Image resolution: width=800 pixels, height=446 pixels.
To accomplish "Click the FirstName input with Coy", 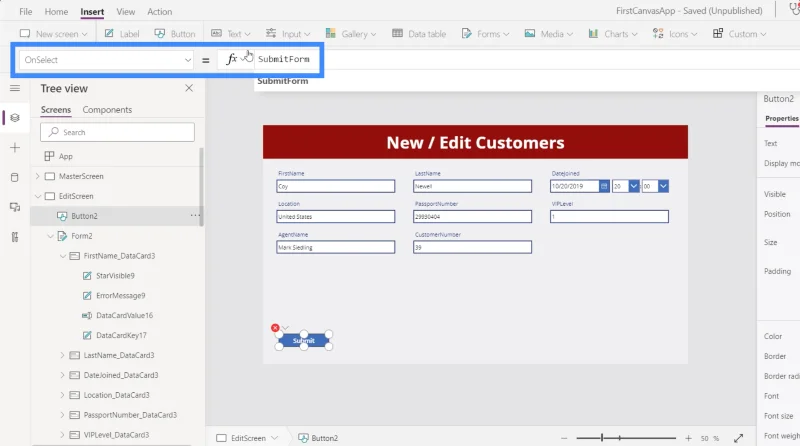I will pos(336,186).
